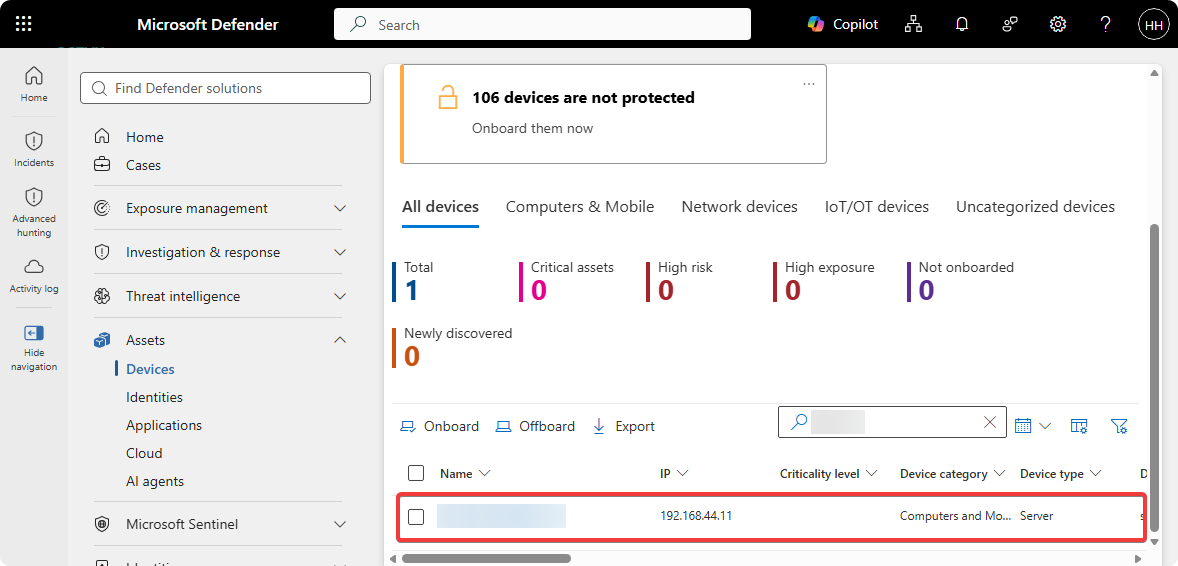Open the tenant hierarchy icon in header

pyautogui.click(x=914, y=24)
